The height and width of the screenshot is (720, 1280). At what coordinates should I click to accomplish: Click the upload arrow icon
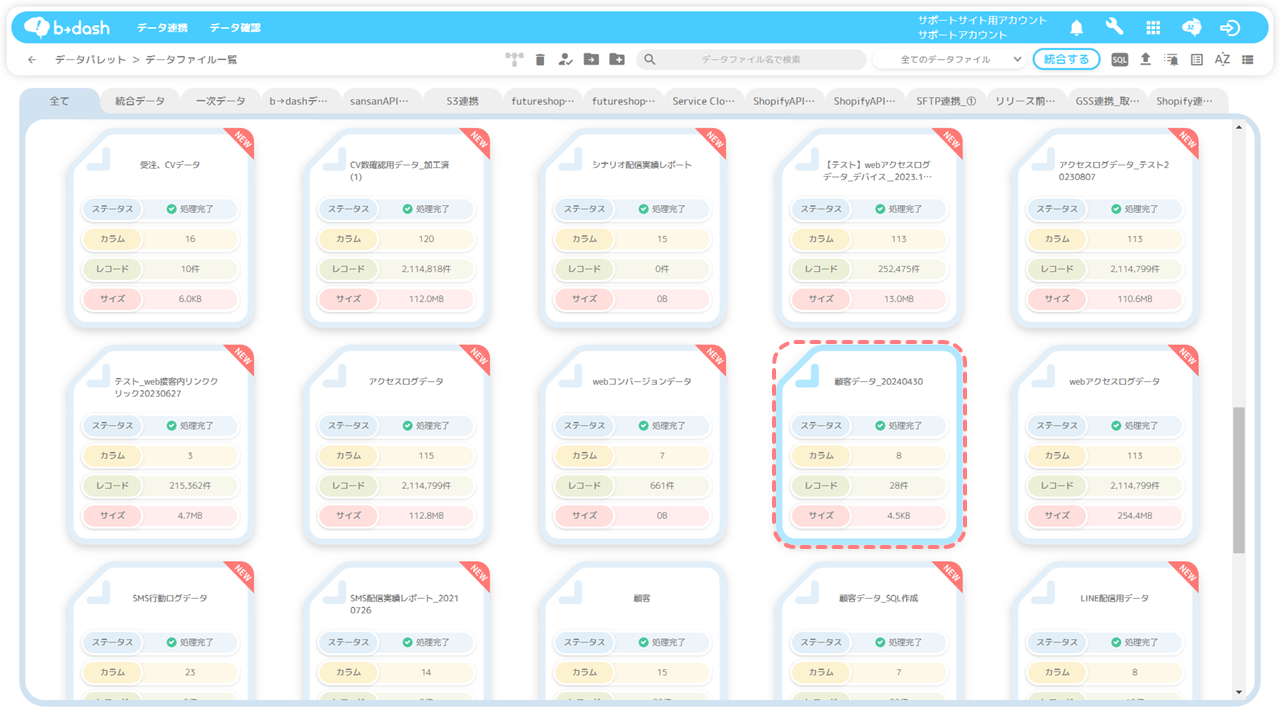(1146, 60)
